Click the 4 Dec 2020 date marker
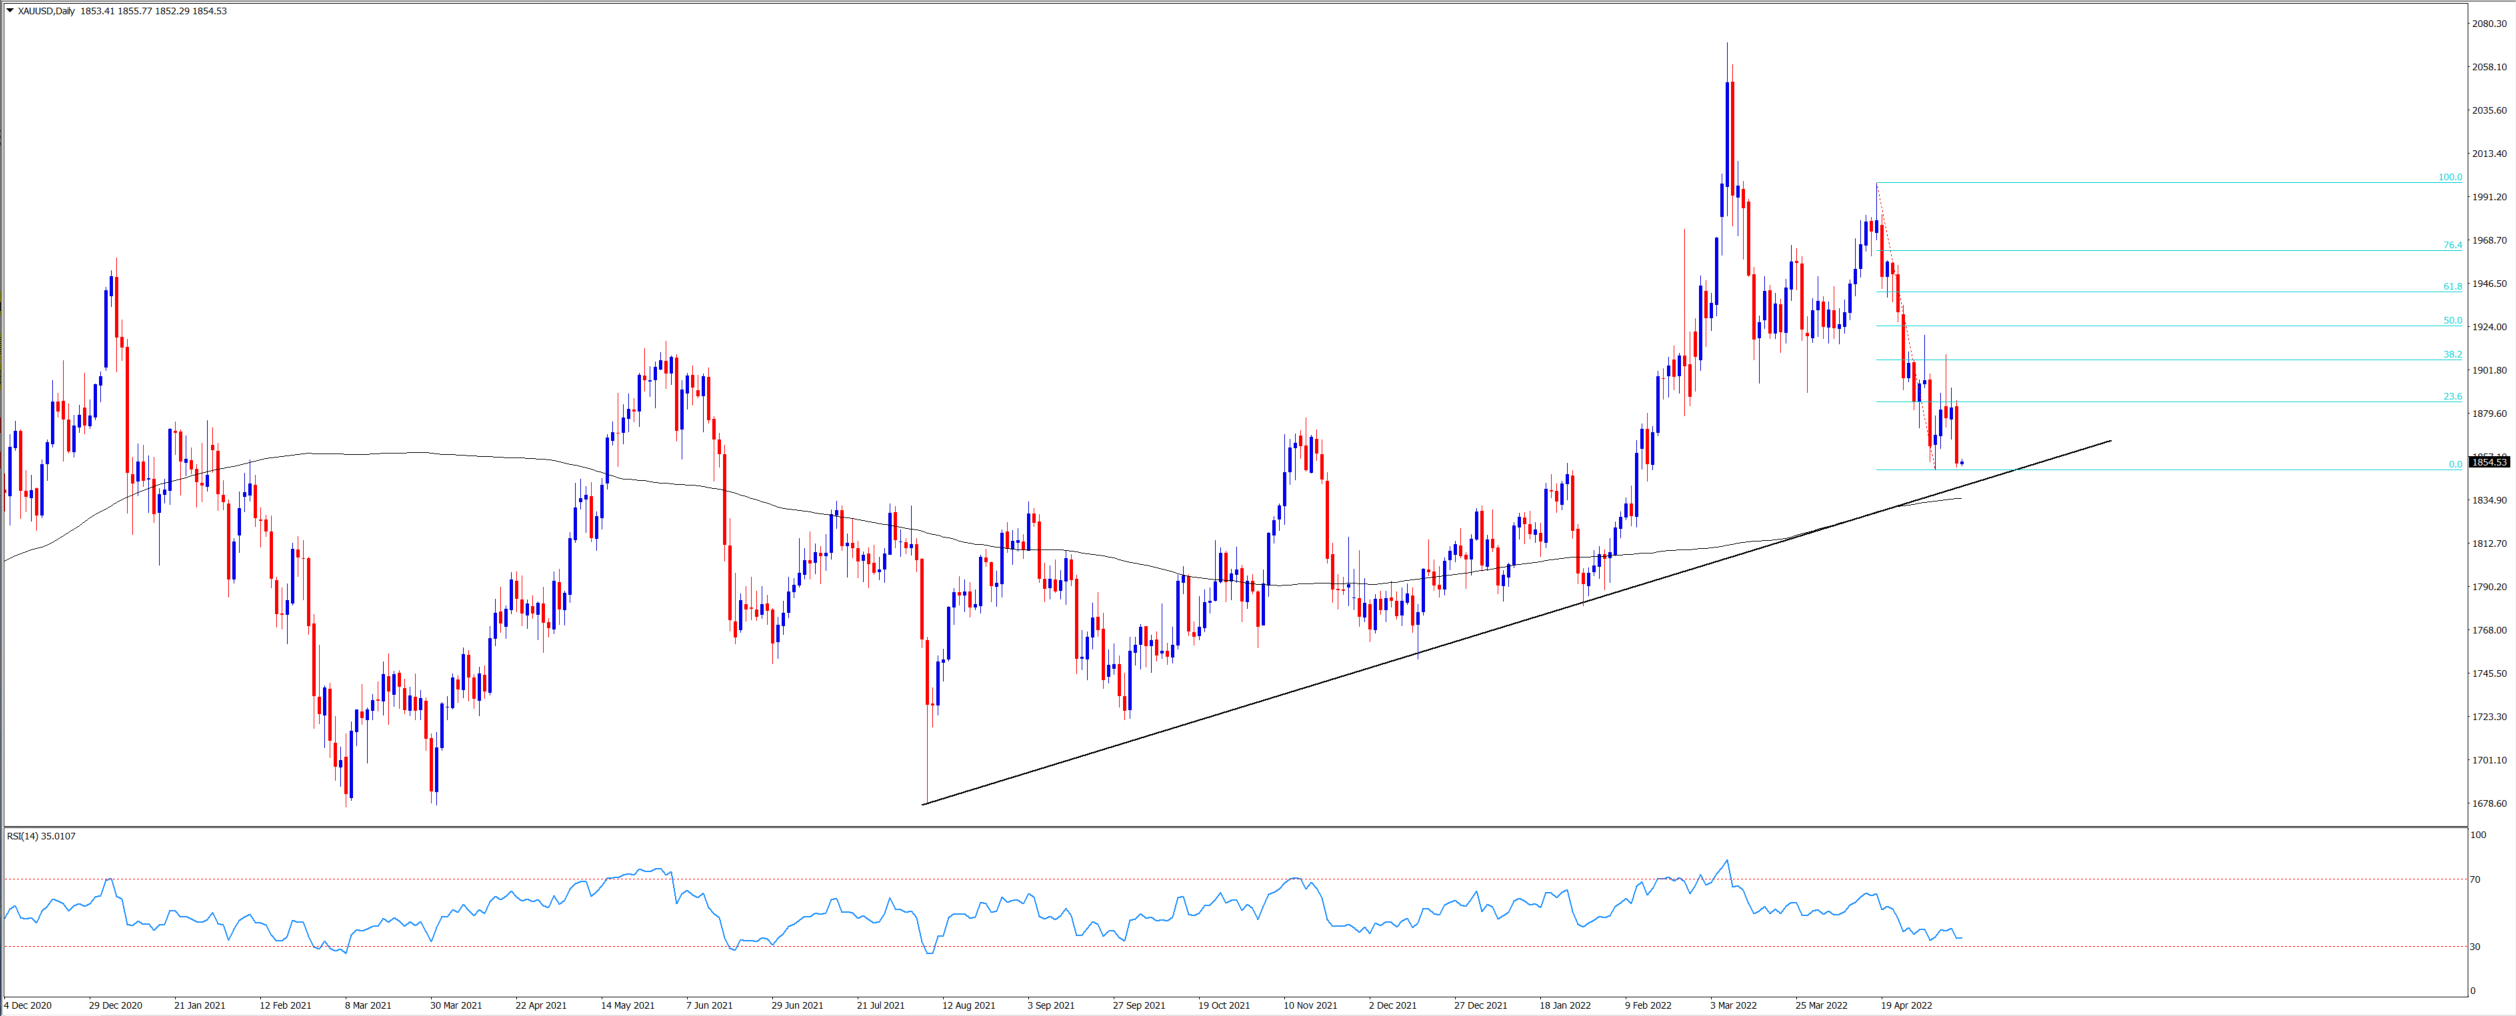This screenshot has height=1016, width=2516. pos(28,1005)
